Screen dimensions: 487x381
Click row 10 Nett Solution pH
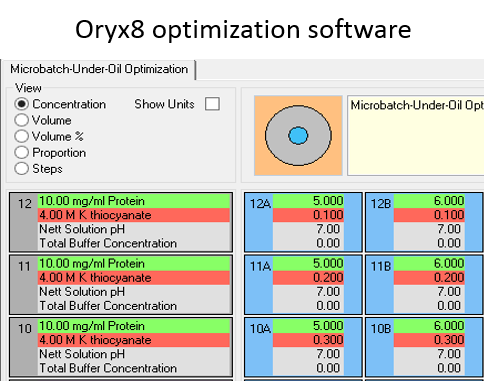[134, 354]
